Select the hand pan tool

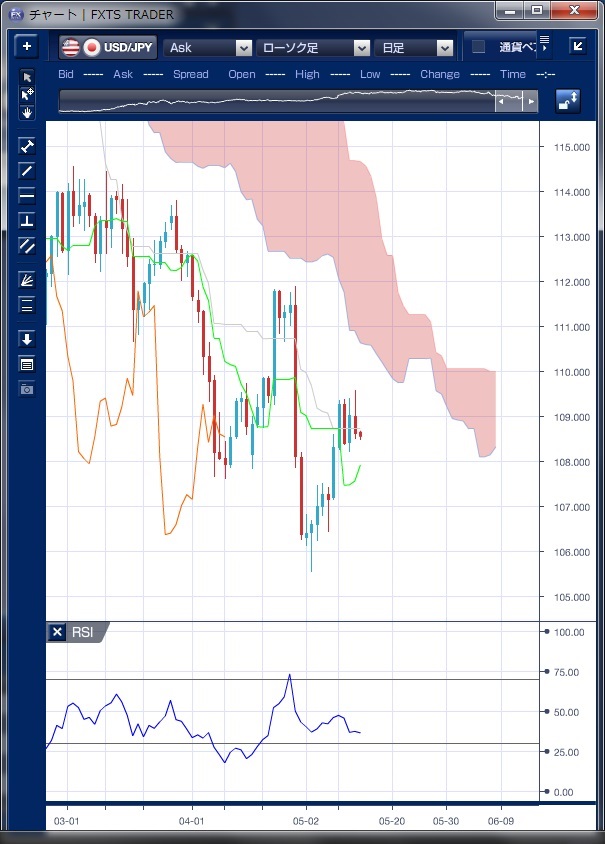point(27,112)
